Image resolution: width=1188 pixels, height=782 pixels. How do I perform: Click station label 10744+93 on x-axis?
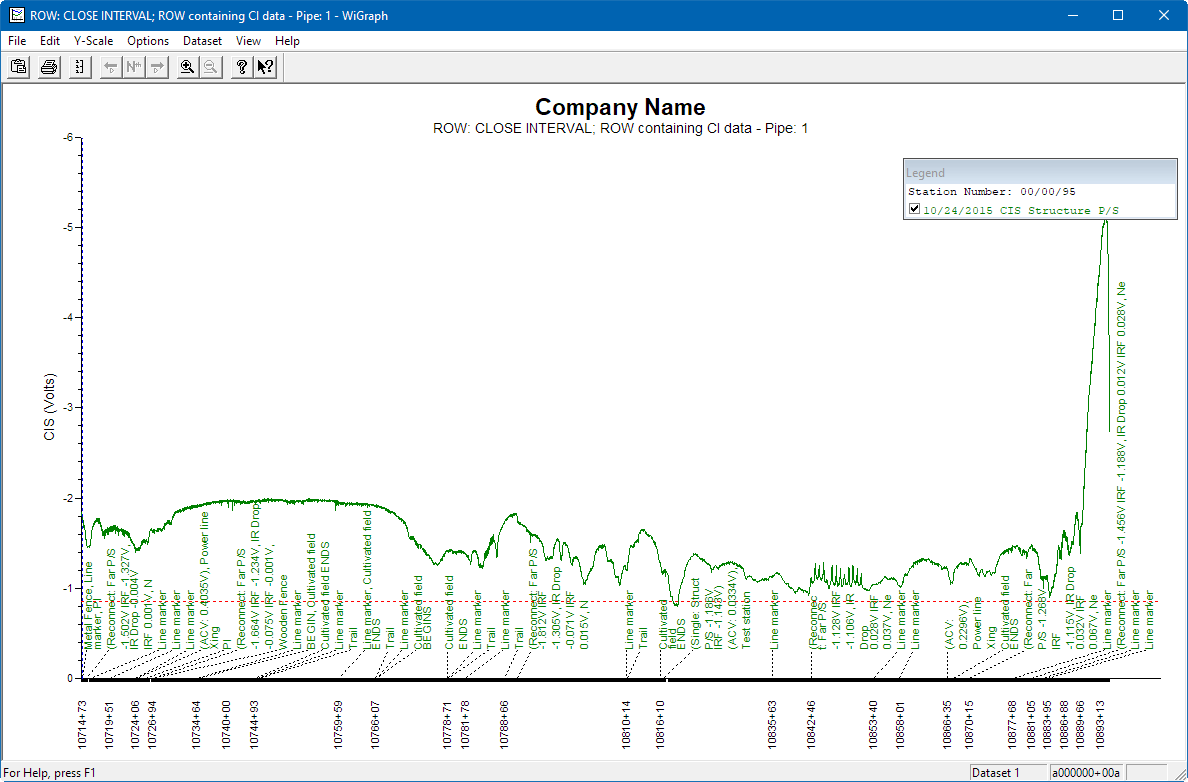coord(254,724)
